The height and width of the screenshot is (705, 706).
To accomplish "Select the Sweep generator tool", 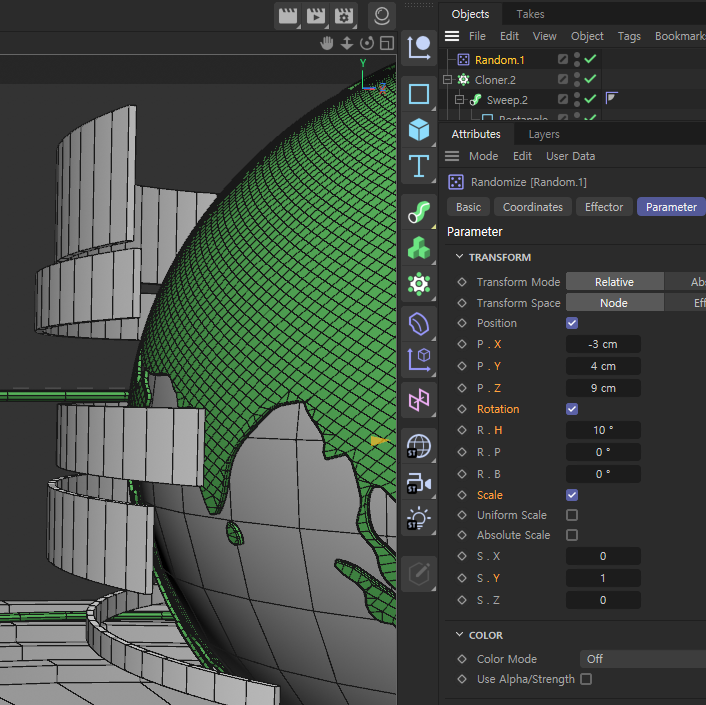I will [x=419, y=212].
